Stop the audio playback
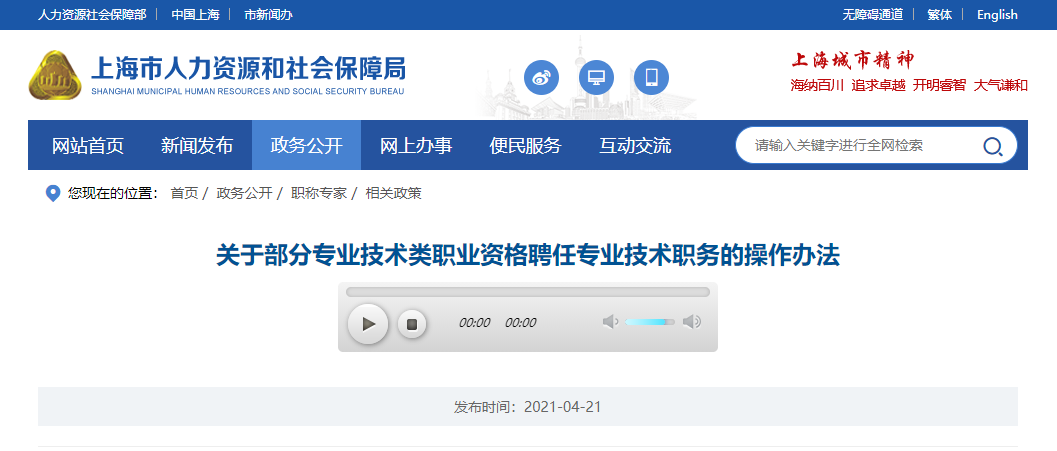This screenshot has width=1057, height=451. (412, 324)
